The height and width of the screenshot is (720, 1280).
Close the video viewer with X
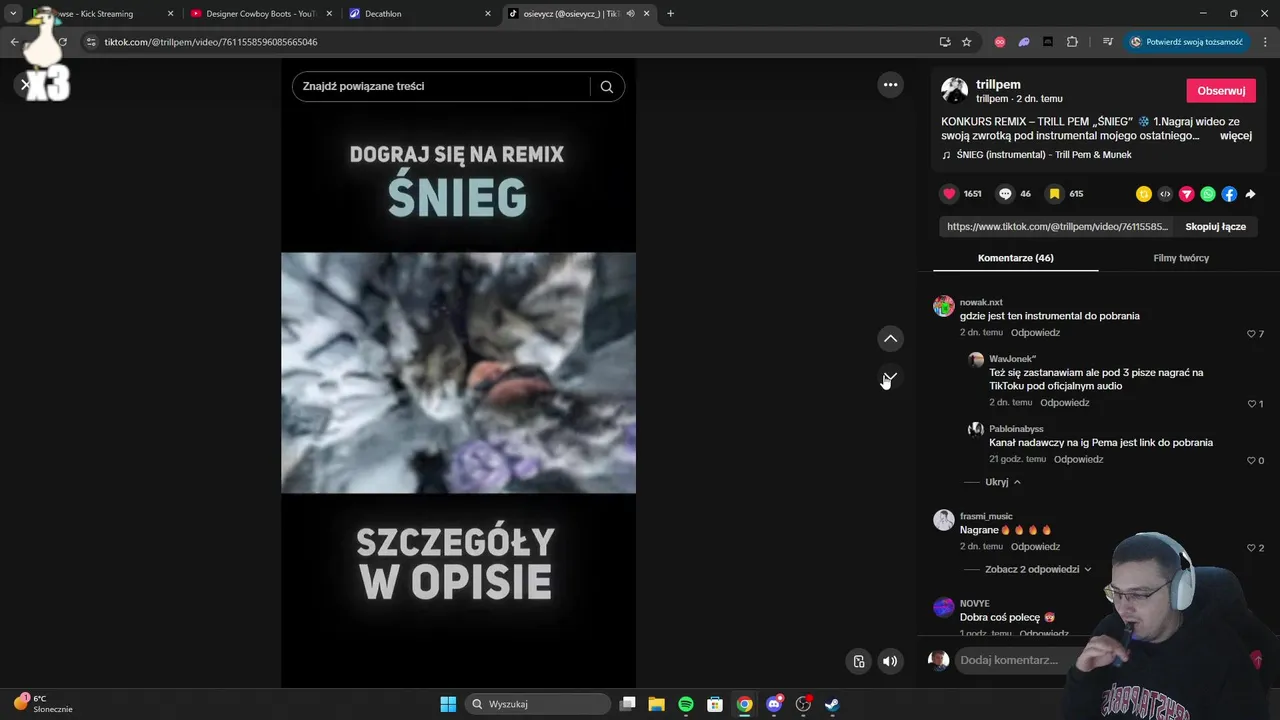25,85
